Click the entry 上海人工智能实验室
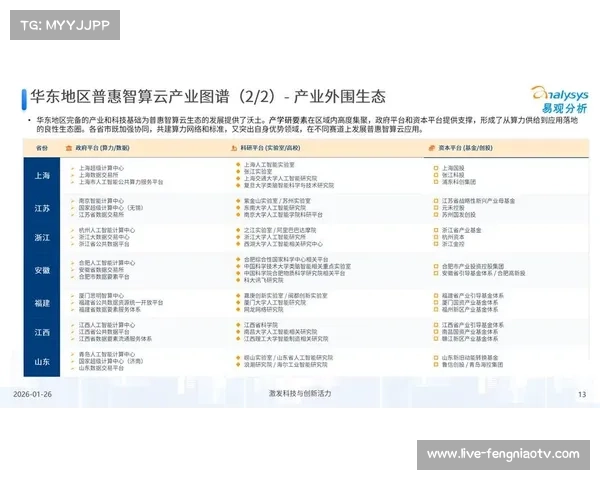Image resolution: width=600 pixels, height=480 pixels. click(x=269, y=165)
